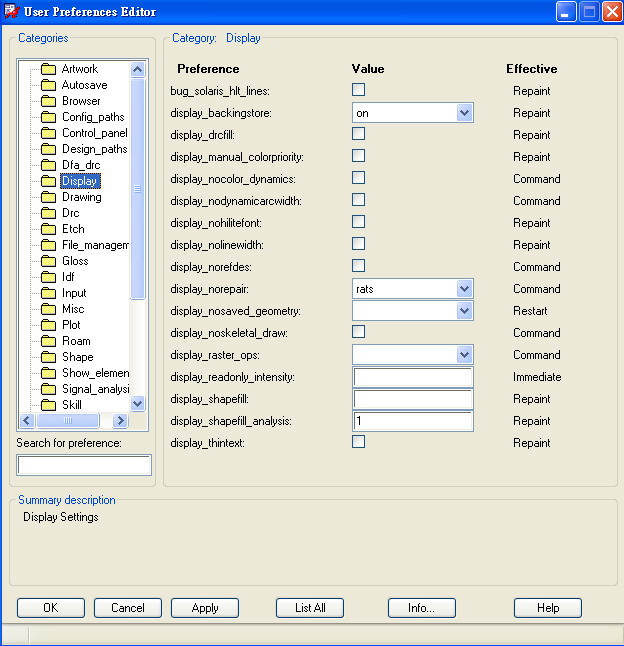
Task: Enable bug_solaris_hlt_lines checkbox
Action: 358,90
